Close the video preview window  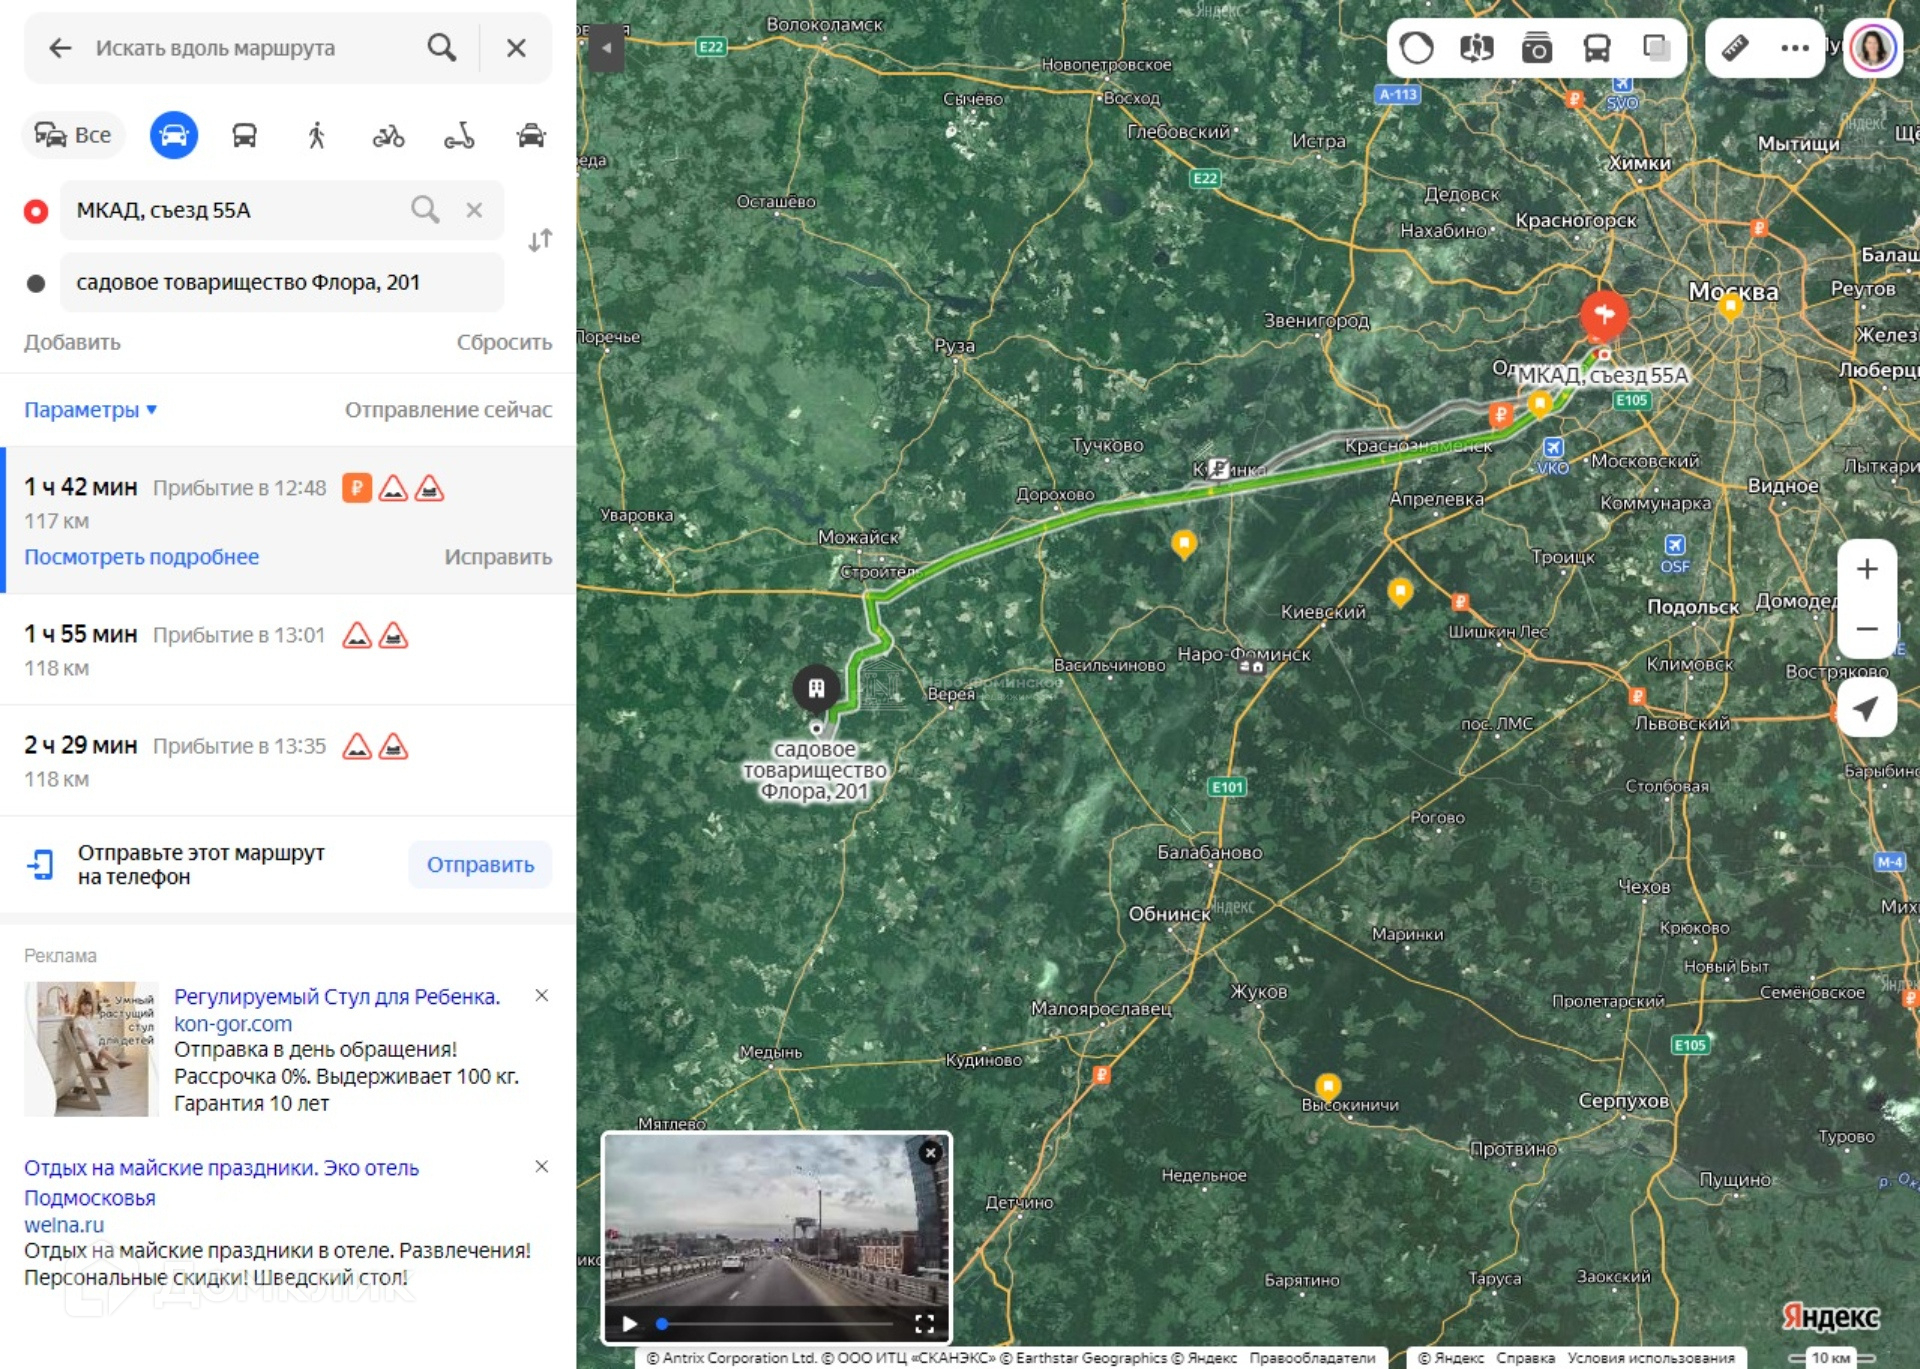(x=930, y=1153)
